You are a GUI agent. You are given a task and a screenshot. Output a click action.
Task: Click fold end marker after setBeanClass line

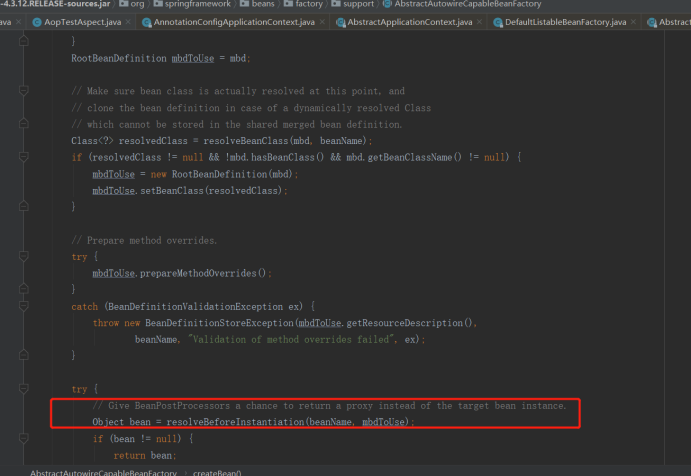pos(24,206)
